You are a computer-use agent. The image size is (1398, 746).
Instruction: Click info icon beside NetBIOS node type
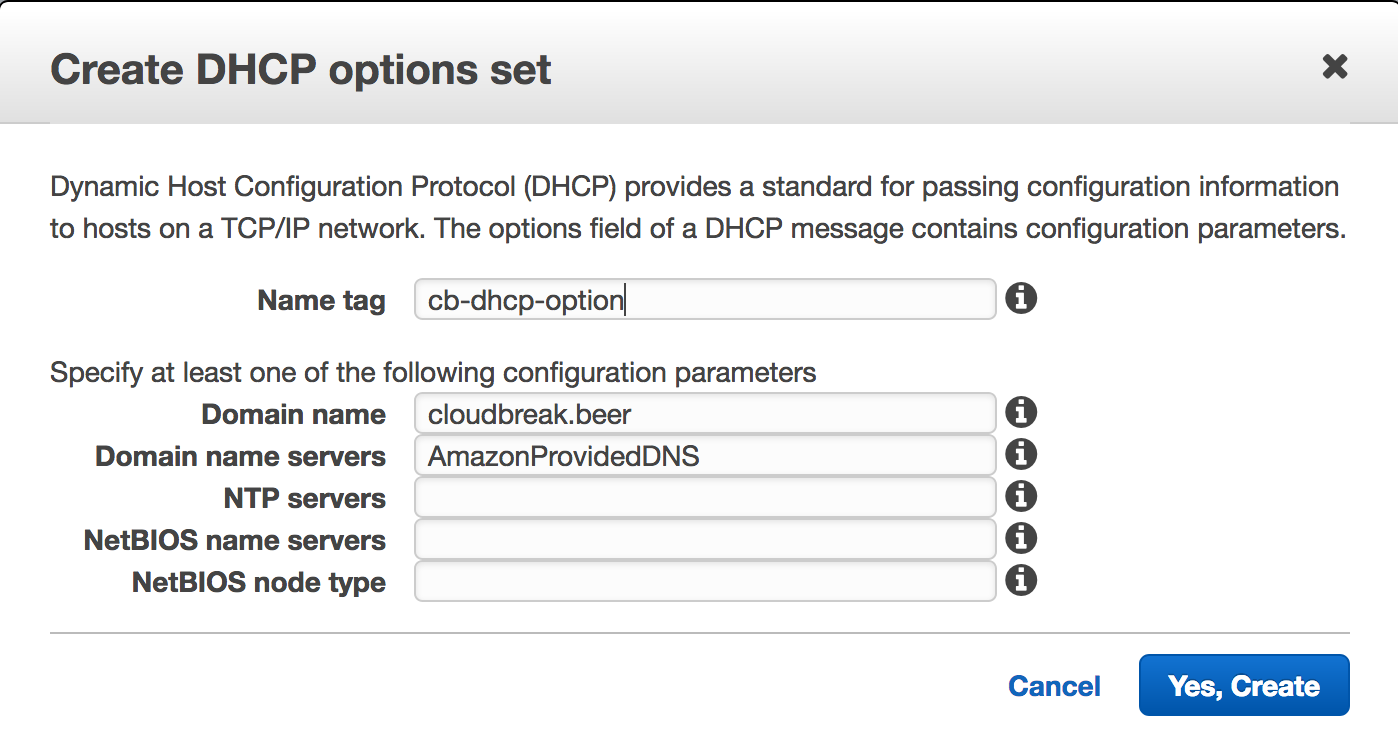point(1021,580)
